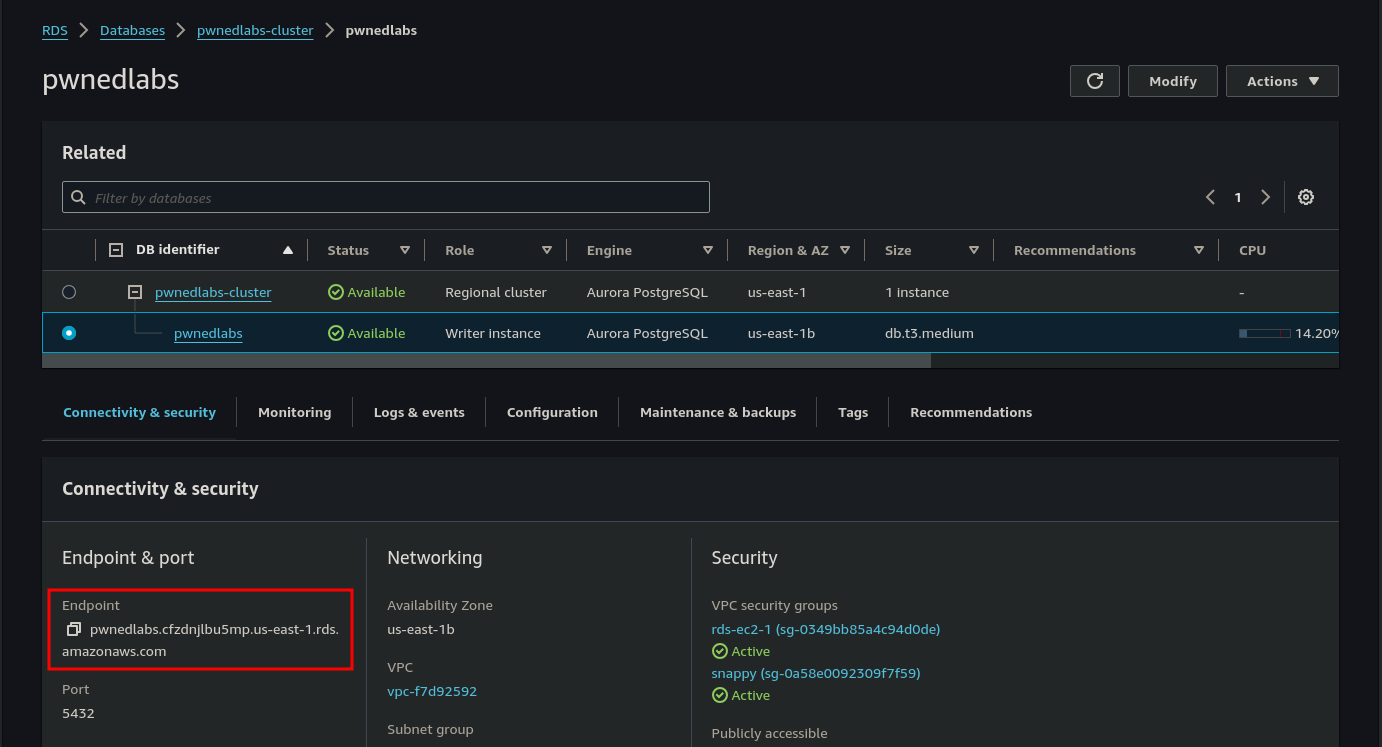This screenshot has width=1382, height=747.
Task: Click the refresh icon button
Action: (1095, 81)
